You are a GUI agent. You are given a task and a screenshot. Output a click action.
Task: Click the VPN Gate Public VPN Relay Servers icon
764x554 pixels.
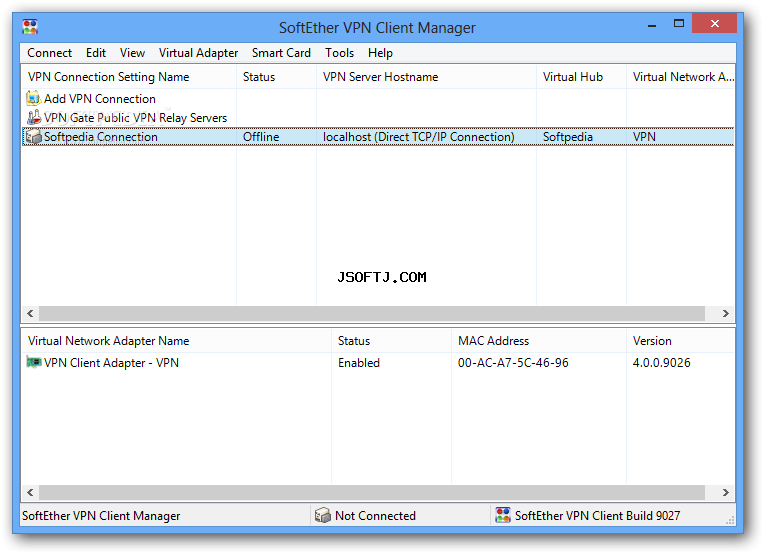33,117
